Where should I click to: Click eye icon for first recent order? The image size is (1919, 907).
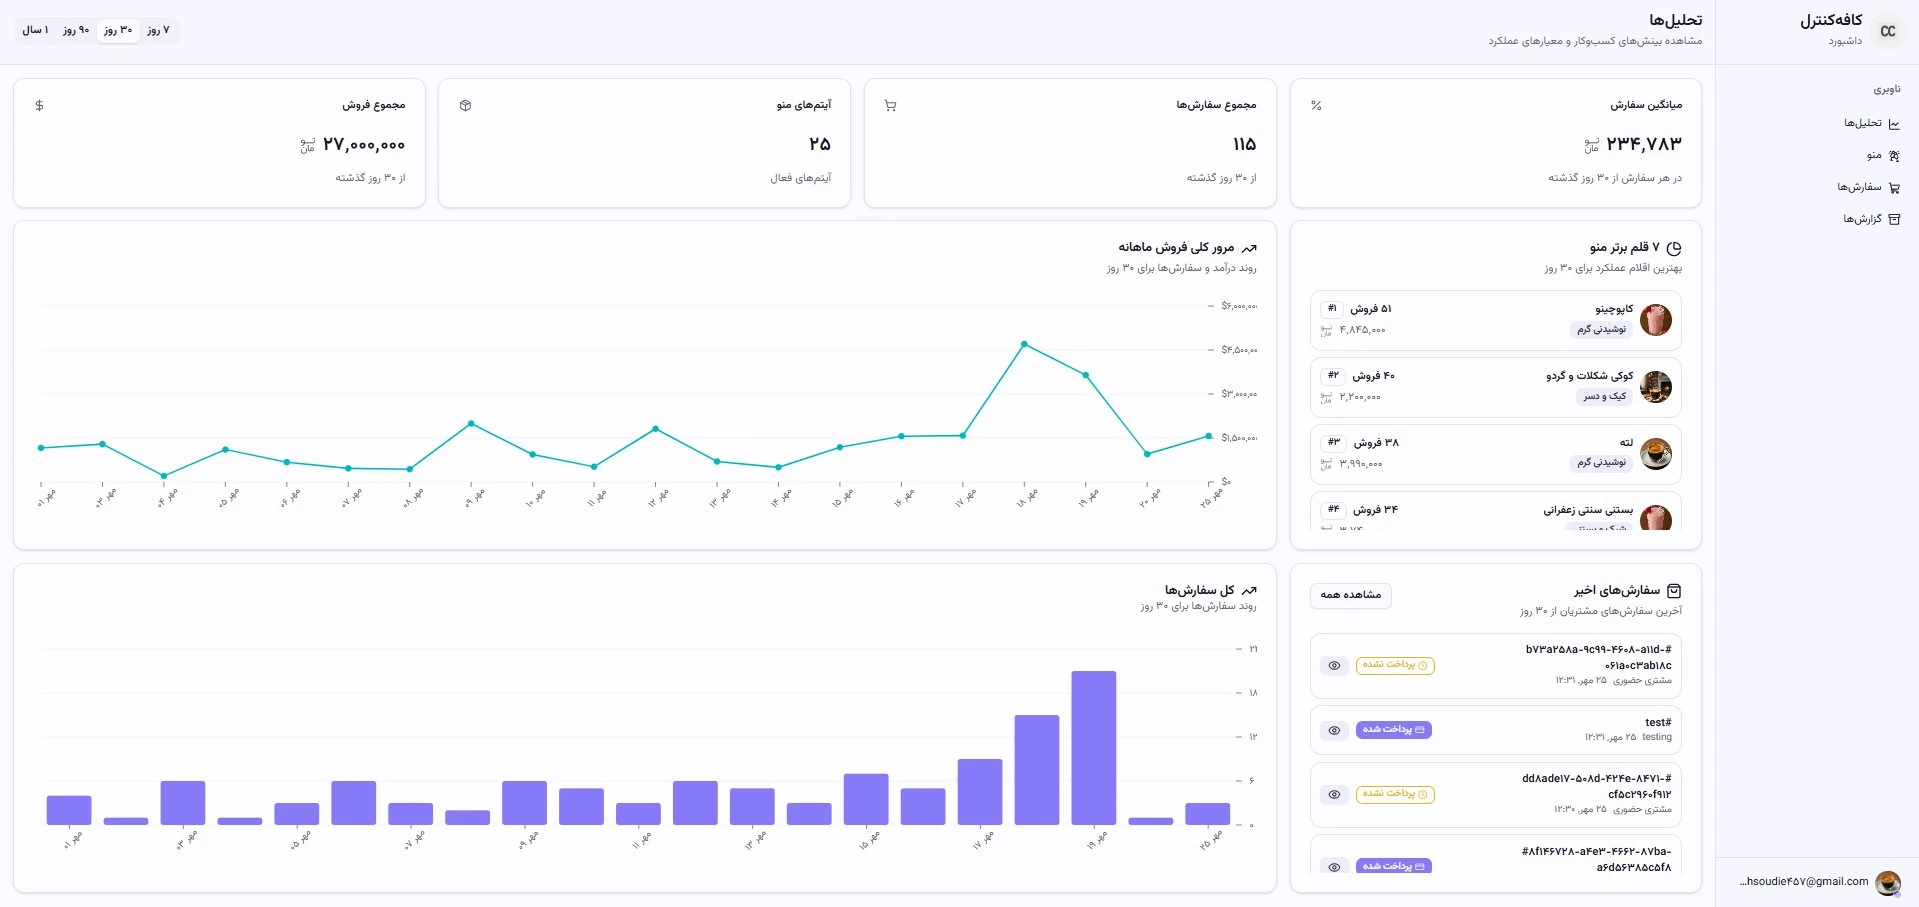click(1334, 665)
